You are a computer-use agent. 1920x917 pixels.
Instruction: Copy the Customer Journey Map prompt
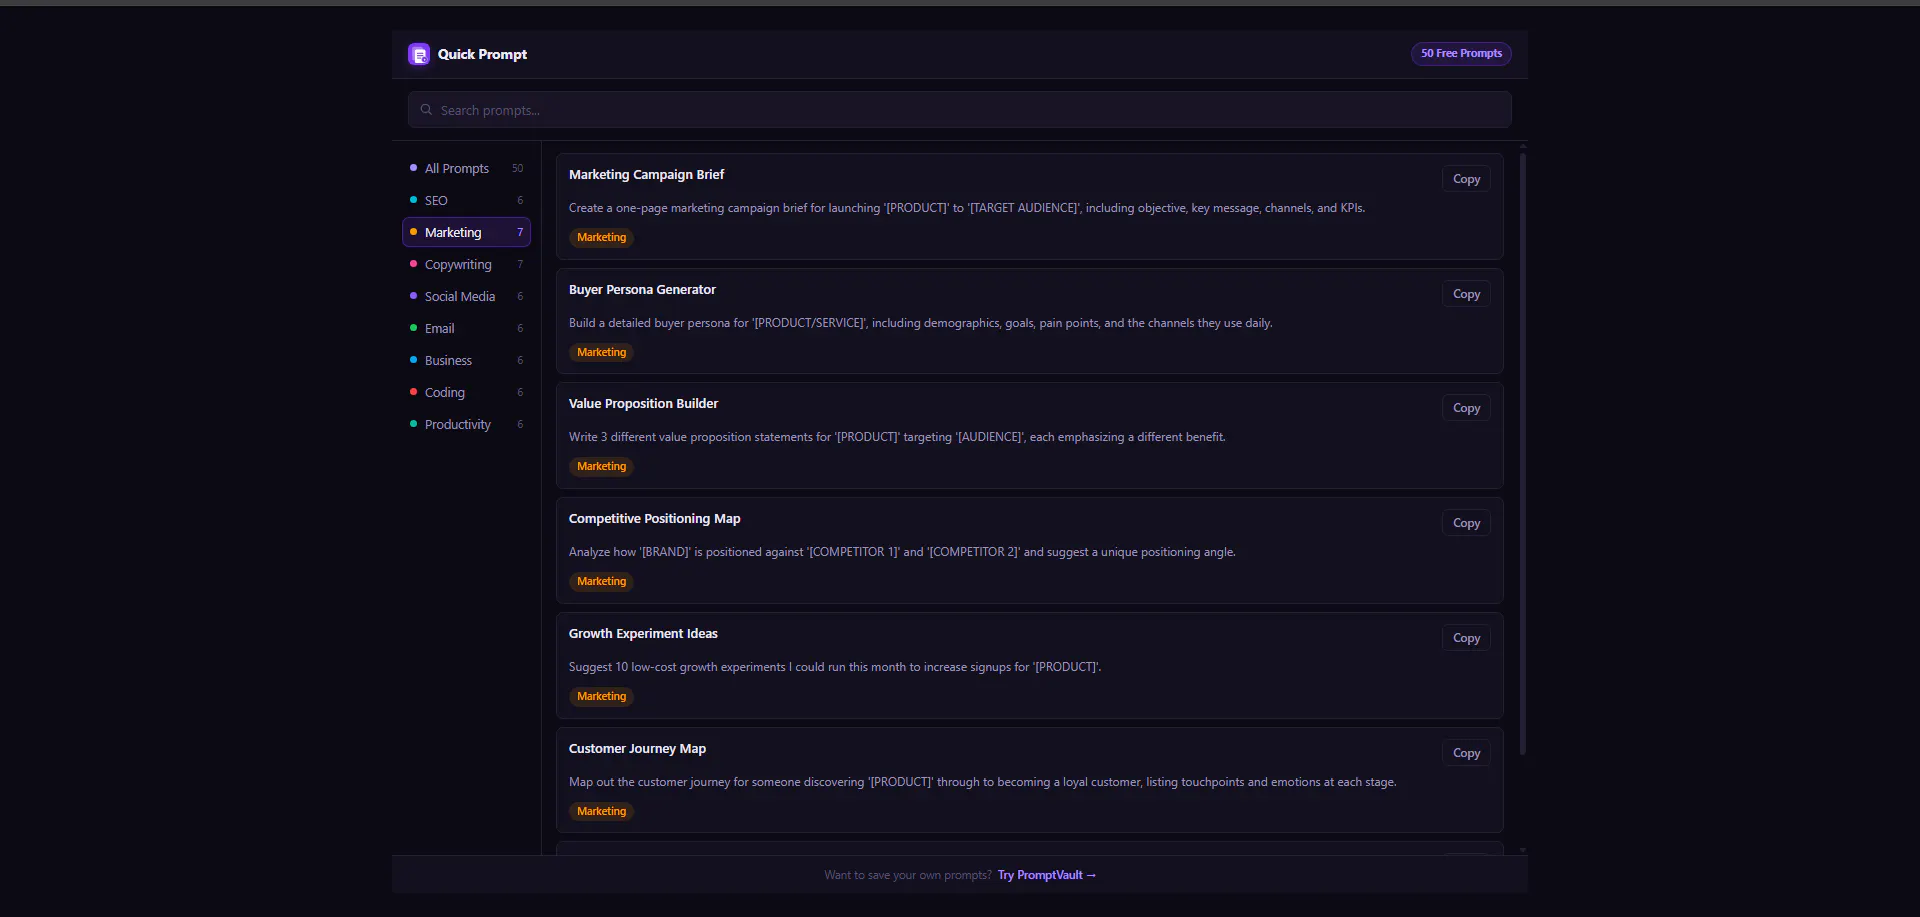pos(1466,753)
